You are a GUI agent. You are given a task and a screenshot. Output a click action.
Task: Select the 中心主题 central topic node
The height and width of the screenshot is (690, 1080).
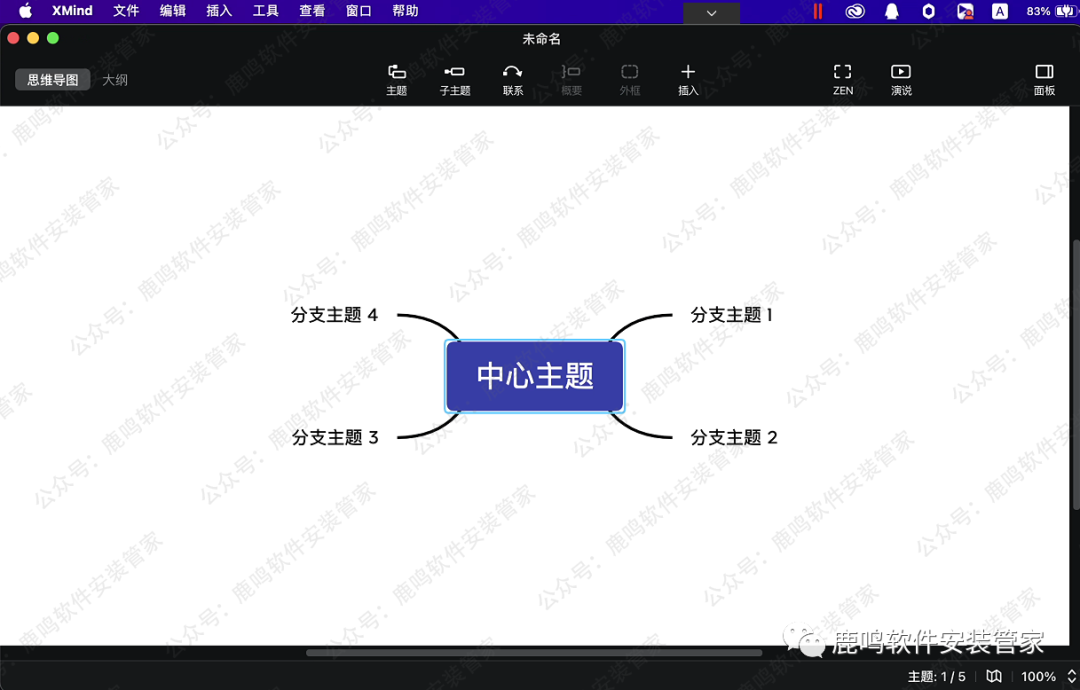click(x=534, y=376)
